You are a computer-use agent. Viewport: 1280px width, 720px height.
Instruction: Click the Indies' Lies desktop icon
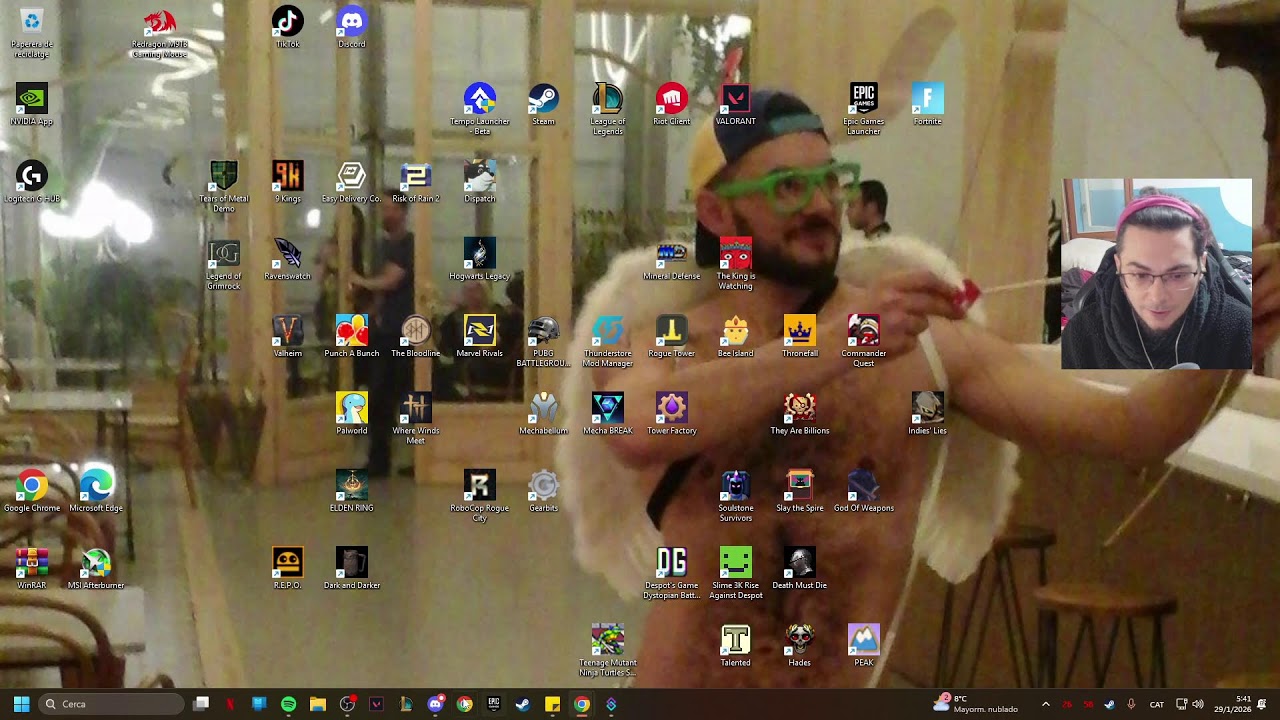click(928, 413)
